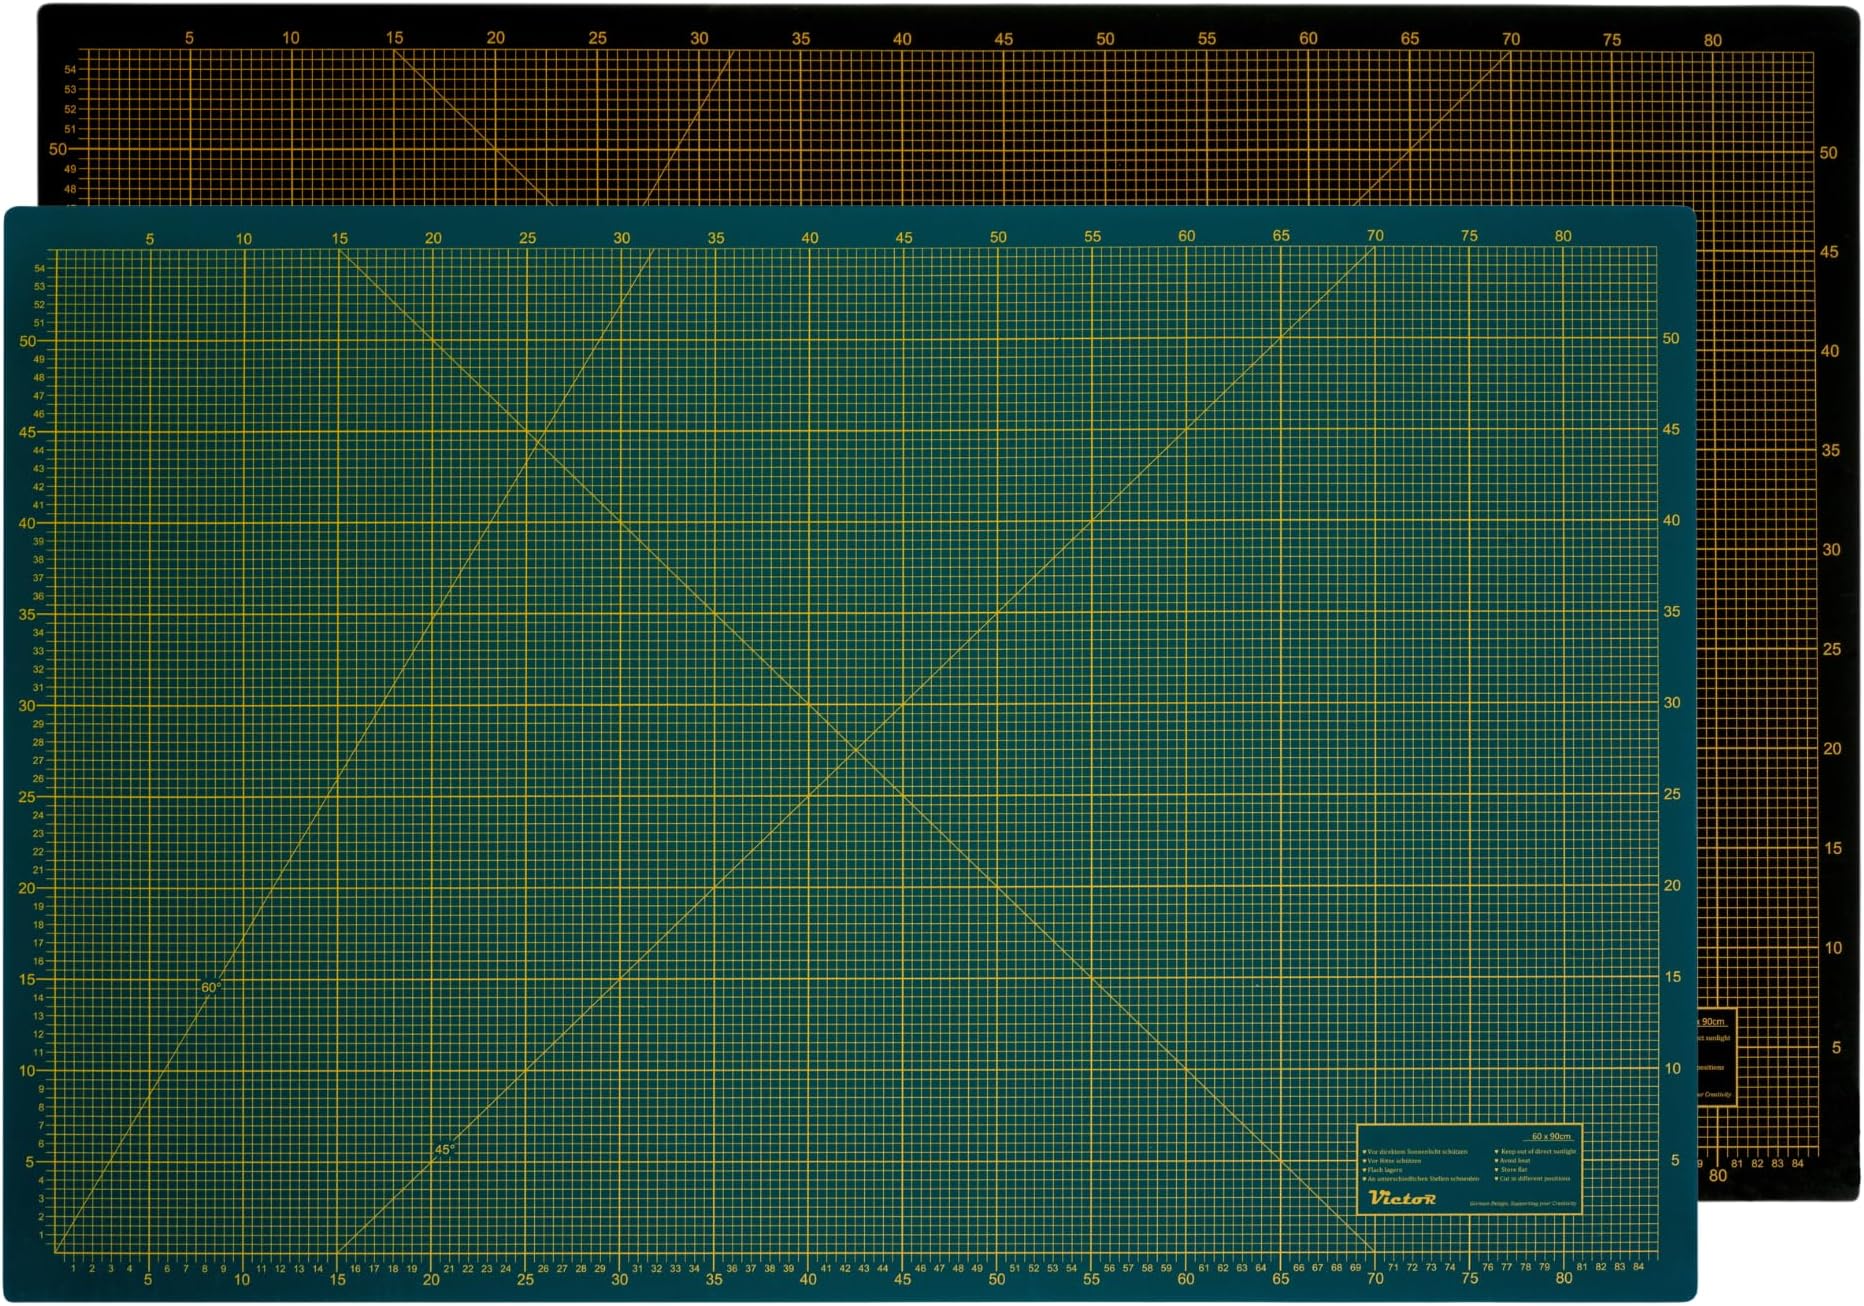Click "Vor direktem Sonnenlicht schützen" text
This screenshot has height=1306, width=1864.
[1417, 1152]
